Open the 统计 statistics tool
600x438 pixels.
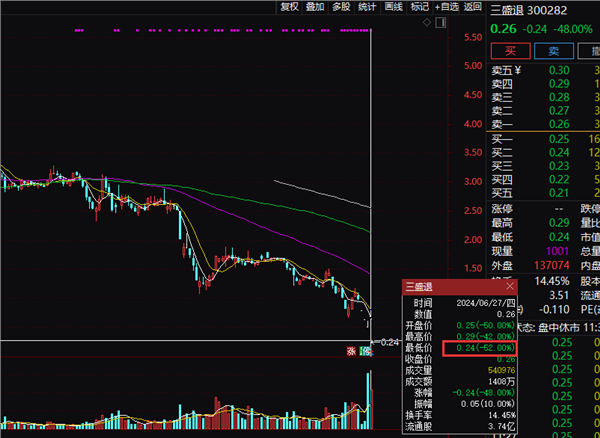(367, 7)
